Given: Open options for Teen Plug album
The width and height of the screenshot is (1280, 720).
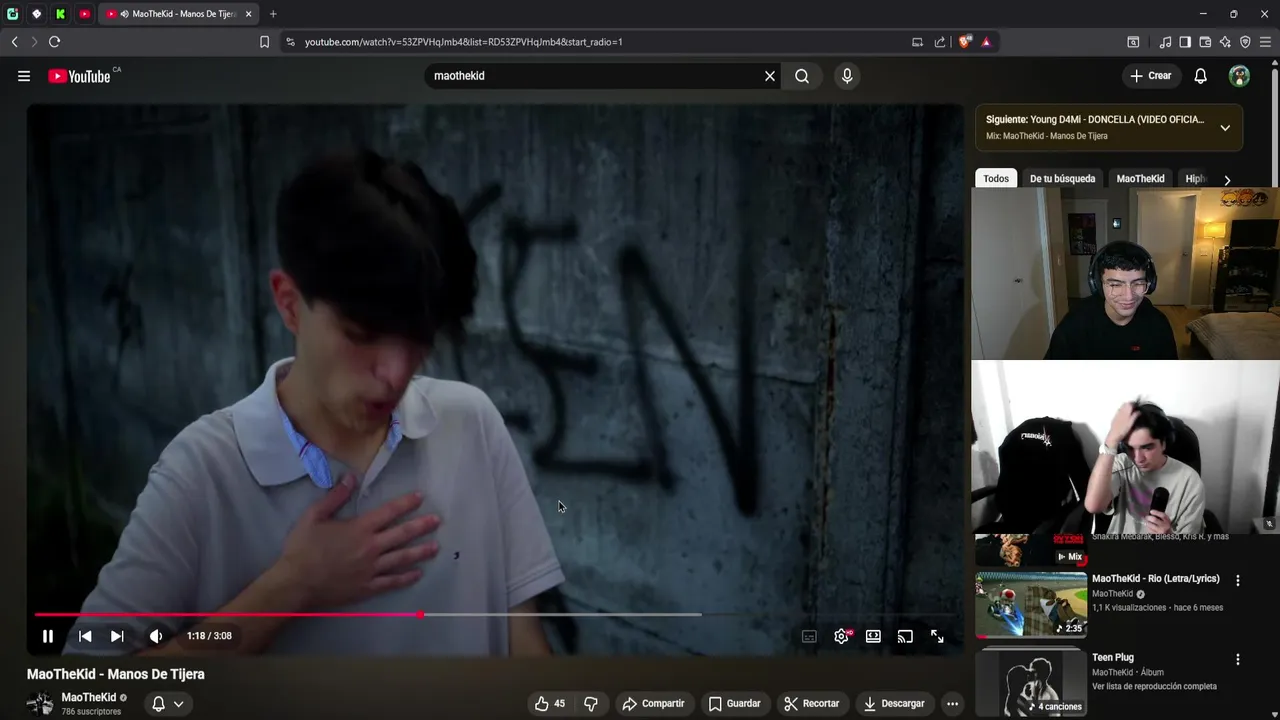Looking at the screenshot, I should click(x=1238, y=660).
